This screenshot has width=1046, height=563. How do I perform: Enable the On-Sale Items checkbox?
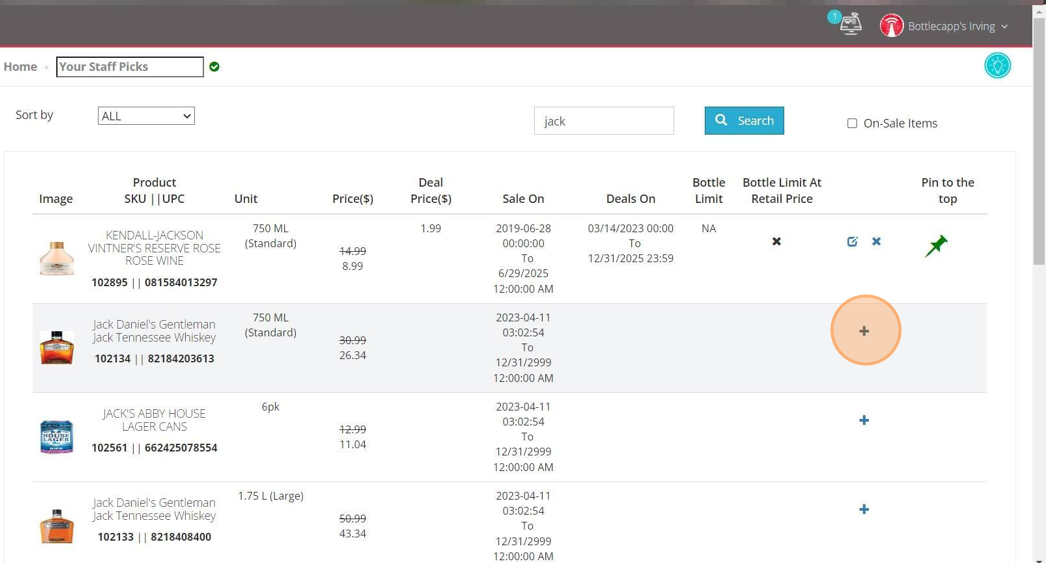(852, 123)
